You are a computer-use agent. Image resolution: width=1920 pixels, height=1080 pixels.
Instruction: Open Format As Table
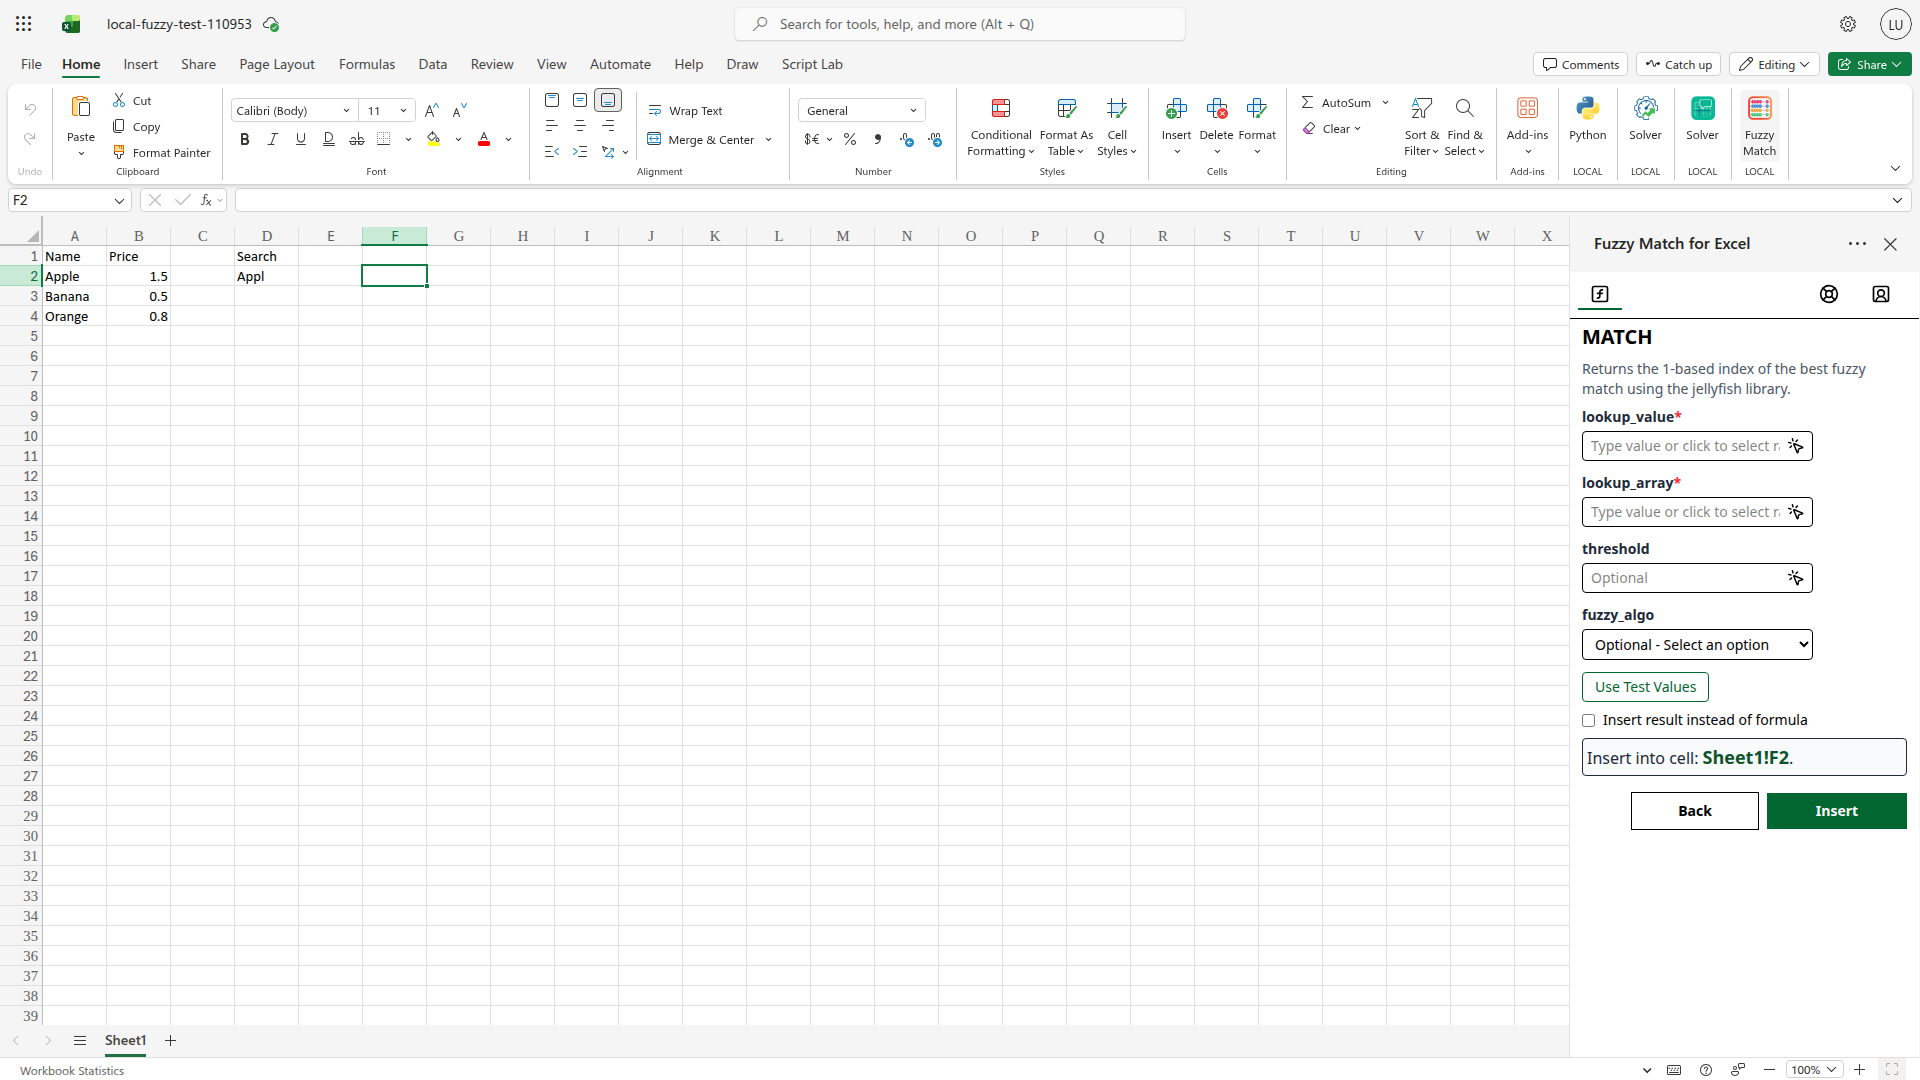point(1066,125)
